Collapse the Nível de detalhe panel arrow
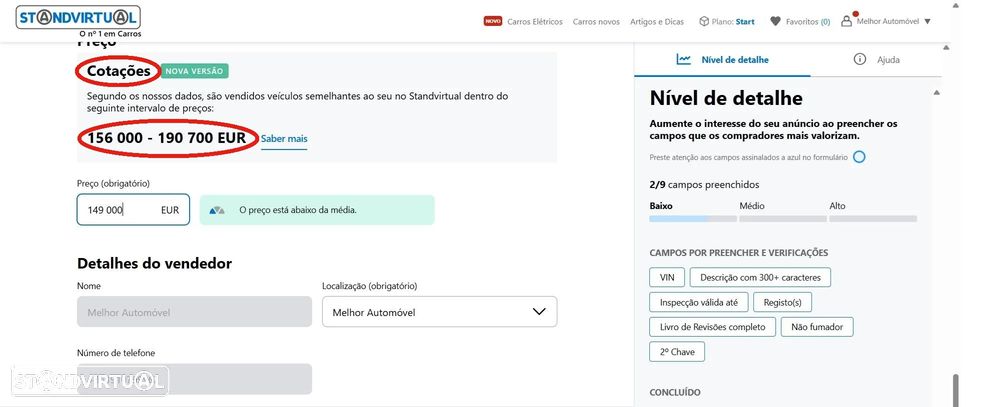This screenshot has width=1000, height=407. click(x=937, y=92)
